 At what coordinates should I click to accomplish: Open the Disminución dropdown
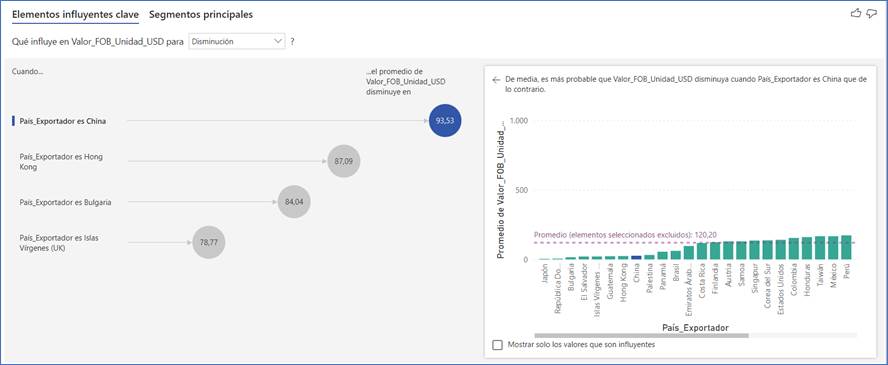click(x=237, y=41)
